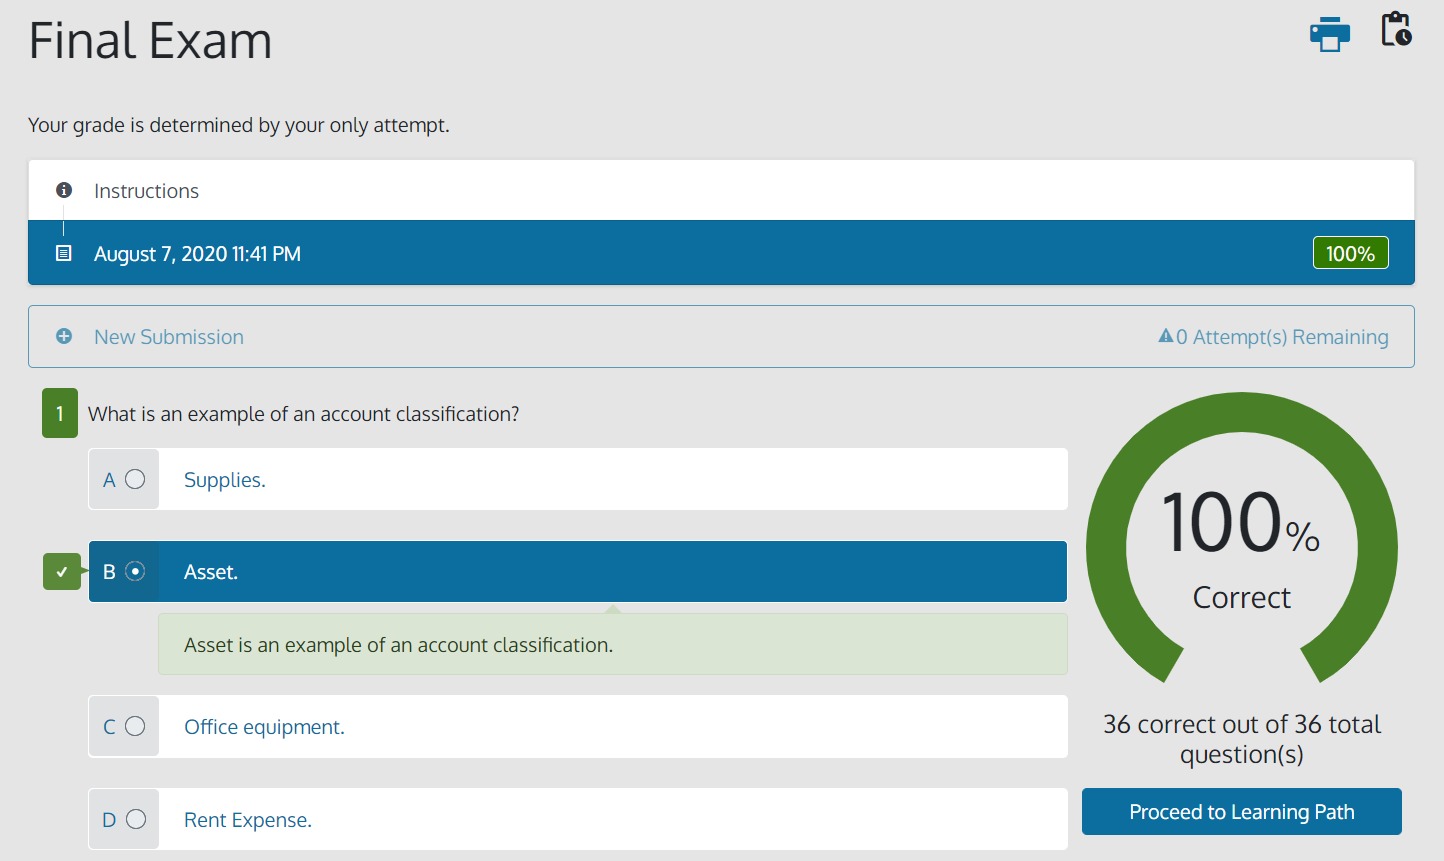
Task: Click the Proceed to Learning Path button
Action: pos(1242,812)
